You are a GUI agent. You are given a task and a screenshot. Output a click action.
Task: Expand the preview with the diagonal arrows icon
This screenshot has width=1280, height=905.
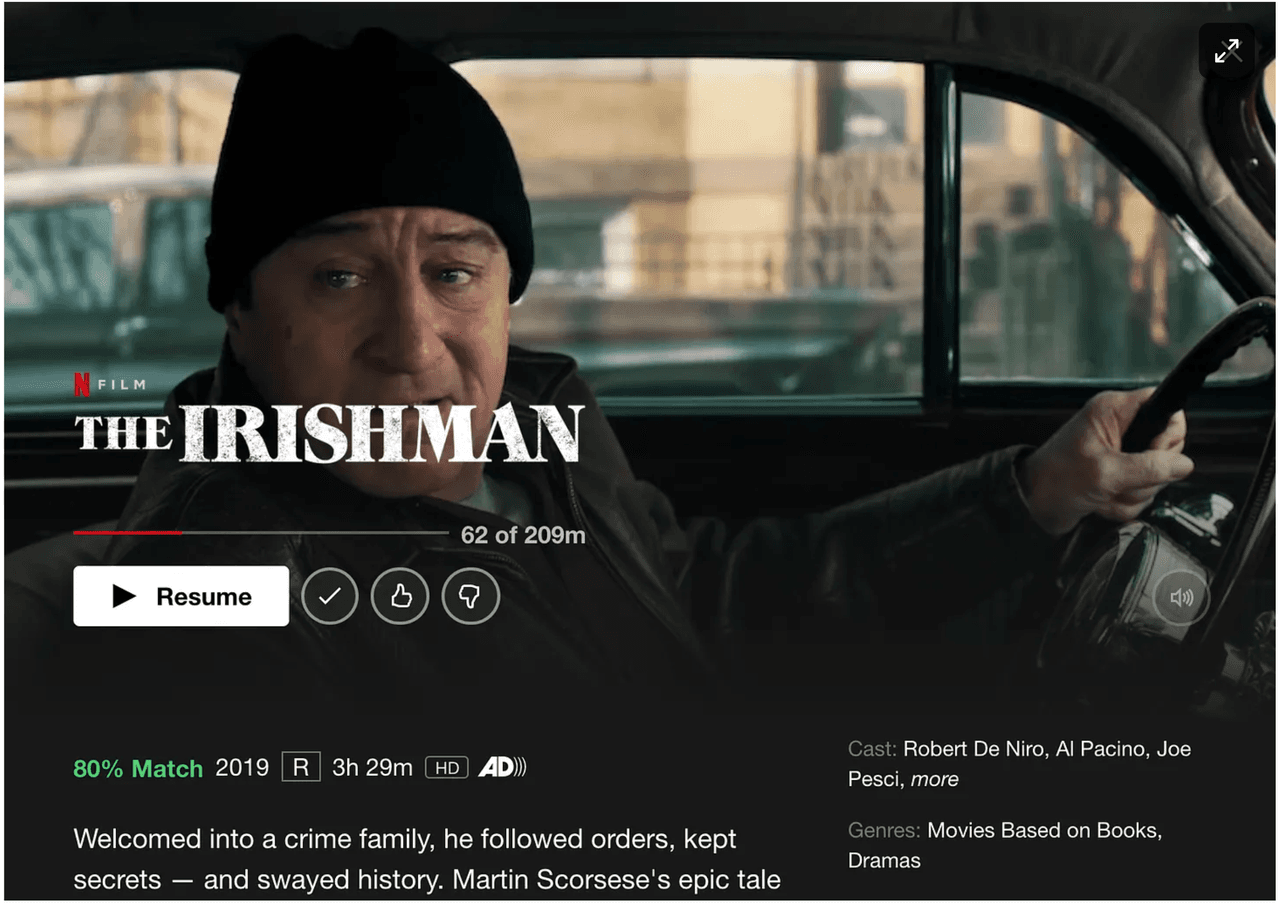(1227, 51)
